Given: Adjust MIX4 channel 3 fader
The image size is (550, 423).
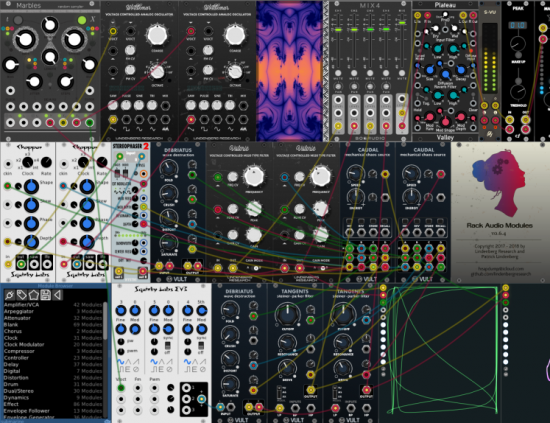Looking at the screenshot, I should click(x=370, y=30).
